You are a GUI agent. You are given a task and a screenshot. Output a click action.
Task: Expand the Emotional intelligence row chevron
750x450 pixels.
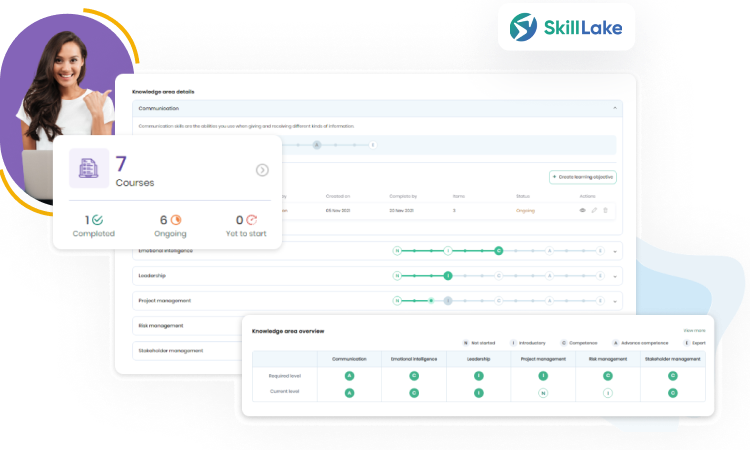click(x=615, y=251)
